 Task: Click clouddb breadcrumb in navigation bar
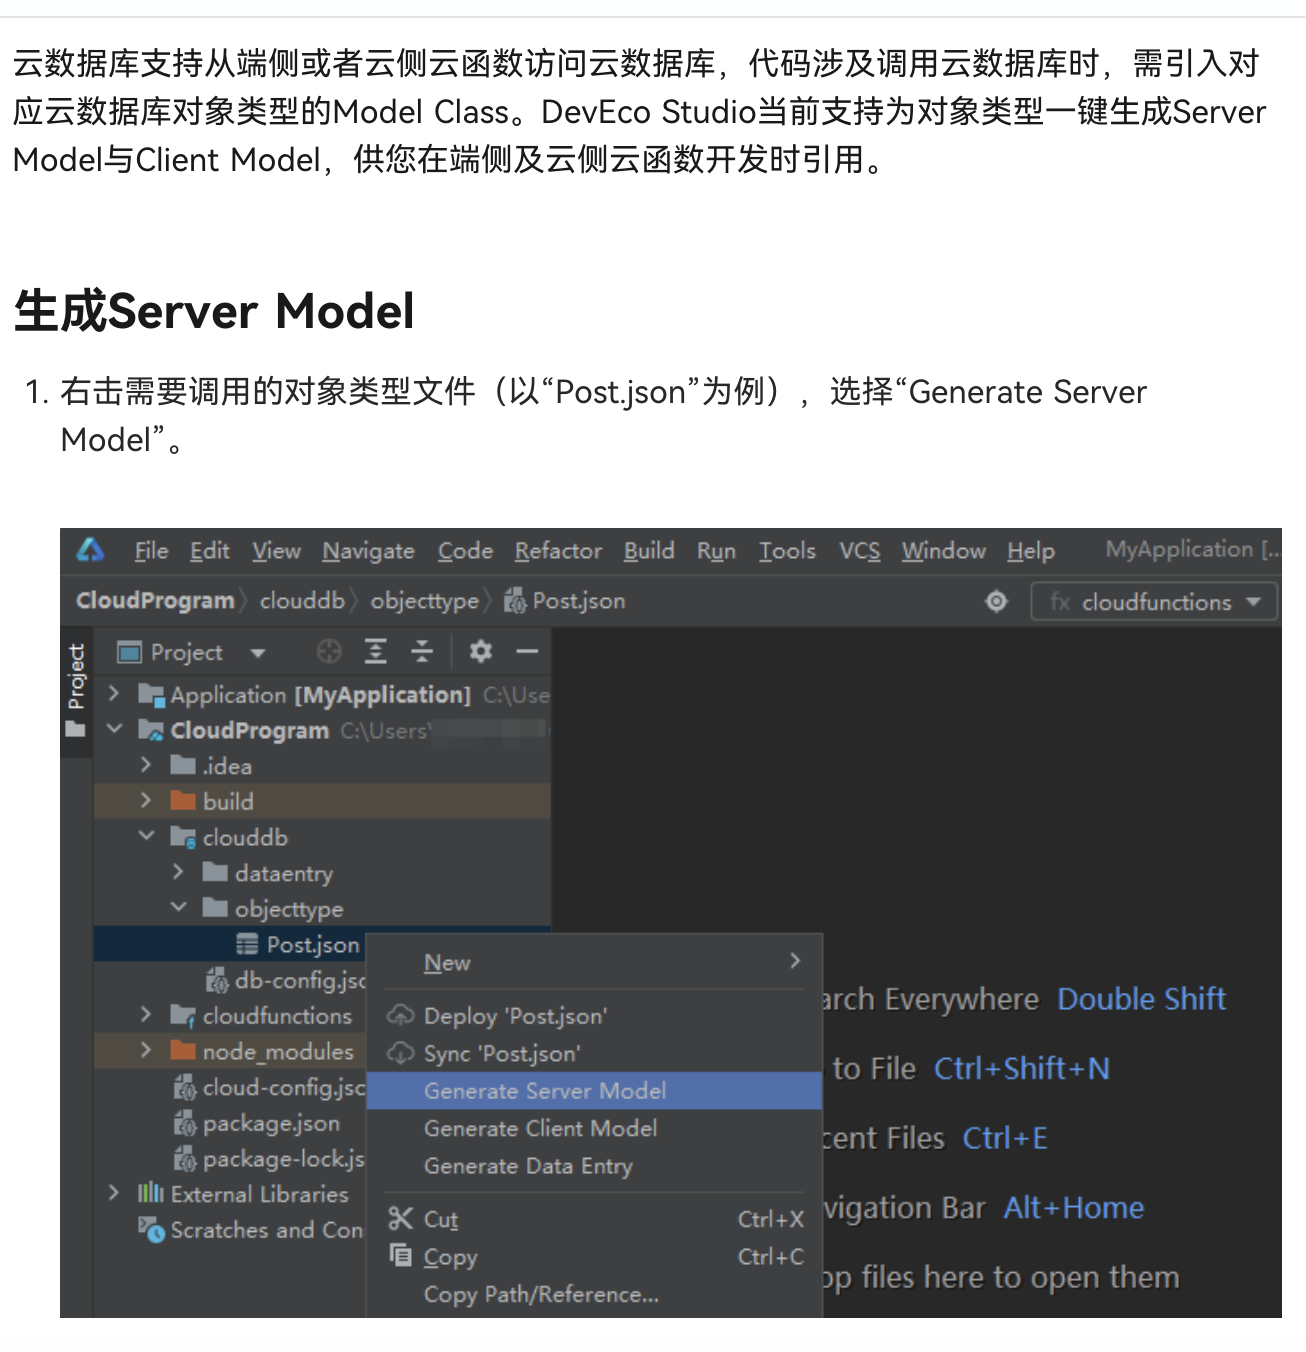302,600
